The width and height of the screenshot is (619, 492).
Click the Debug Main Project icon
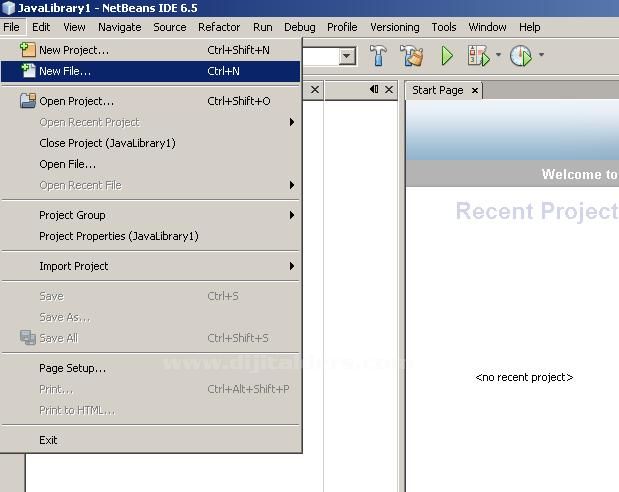click(478, 56)
